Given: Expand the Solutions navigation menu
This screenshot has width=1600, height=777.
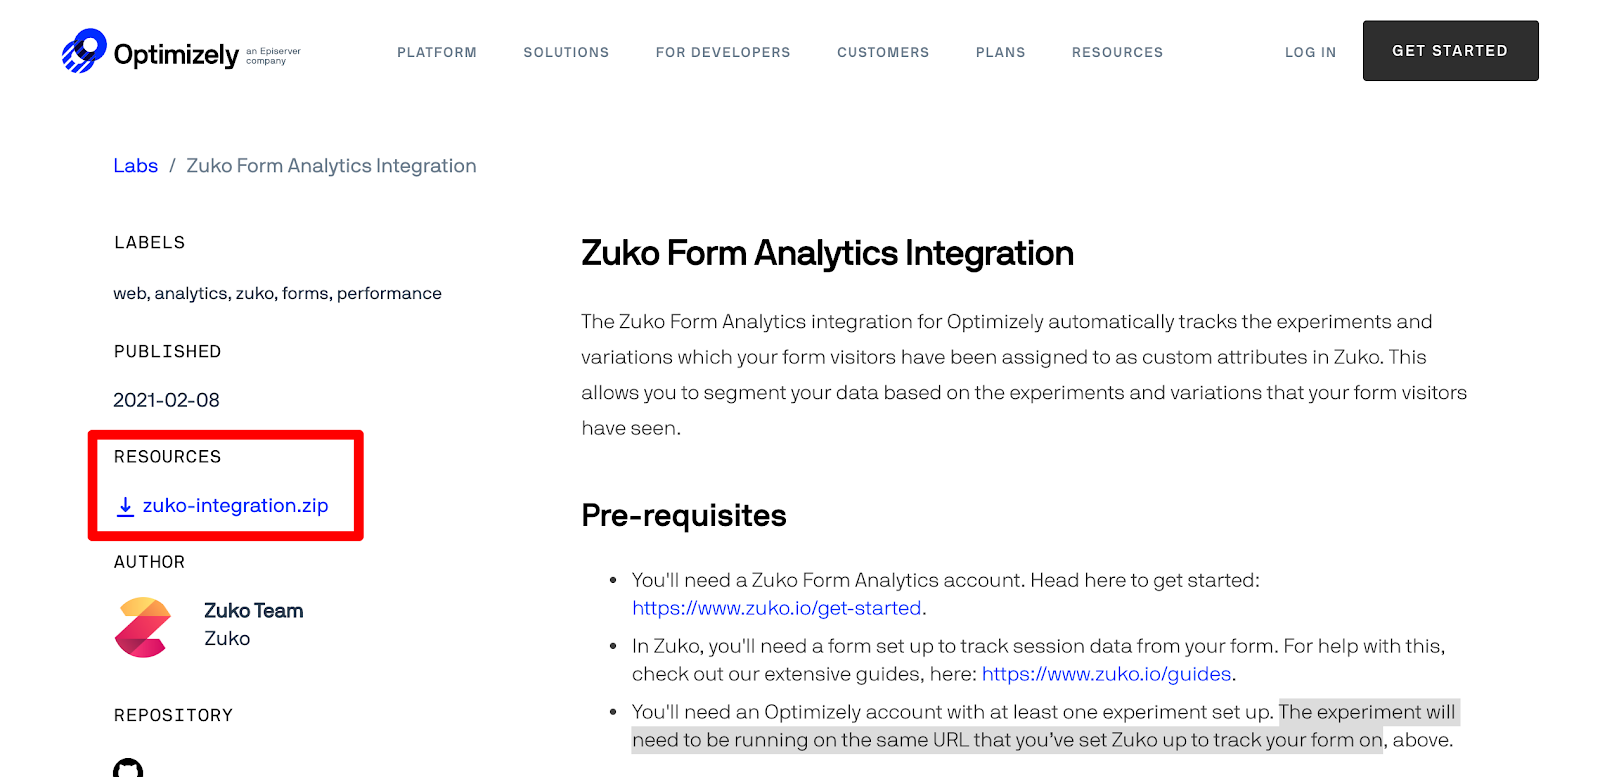Looking at the screenshot, I should [x=565, y=52].
